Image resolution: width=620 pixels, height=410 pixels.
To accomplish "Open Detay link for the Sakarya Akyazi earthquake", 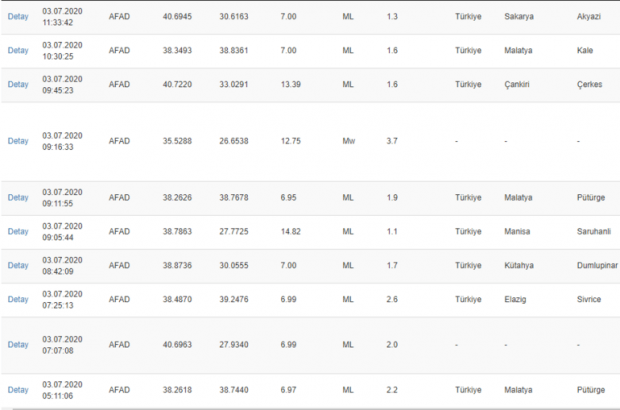I will tap(18, 18).
